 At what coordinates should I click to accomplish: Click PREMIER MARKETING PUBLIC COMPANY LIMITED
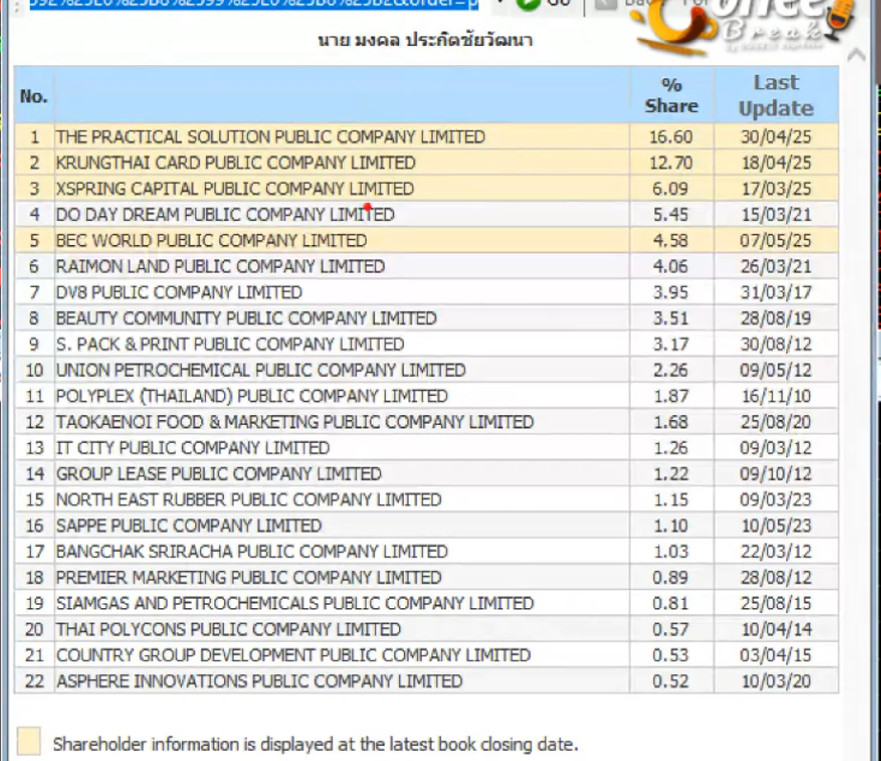[x=248, y=577]
